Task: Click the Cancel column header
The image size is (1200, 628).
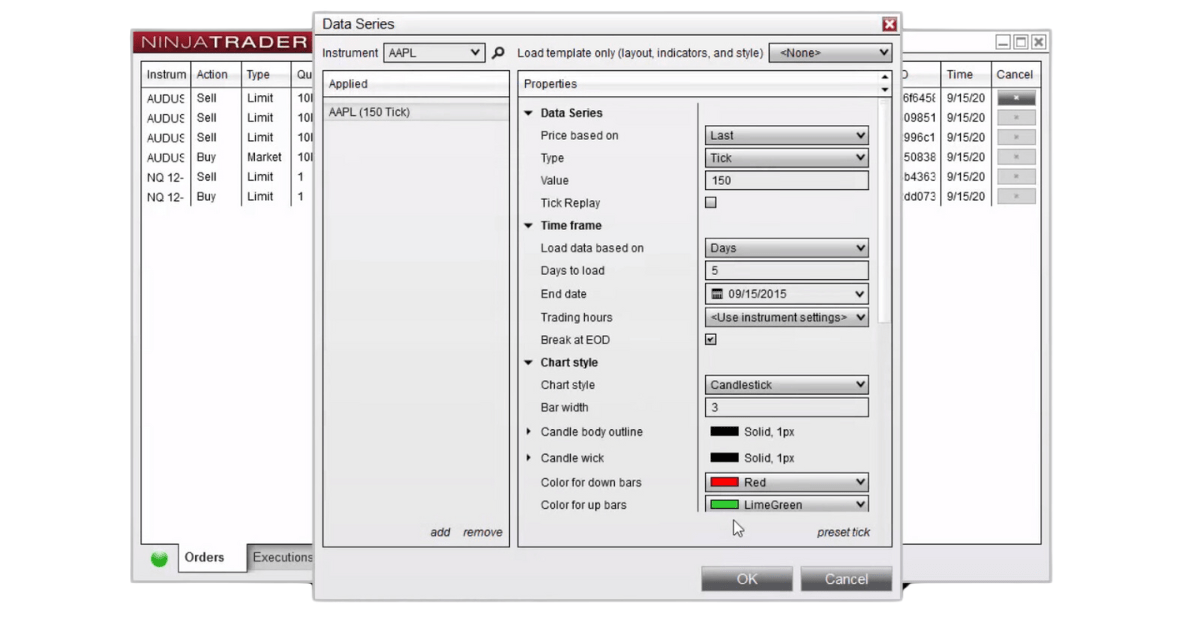Action: (1015, 75)
